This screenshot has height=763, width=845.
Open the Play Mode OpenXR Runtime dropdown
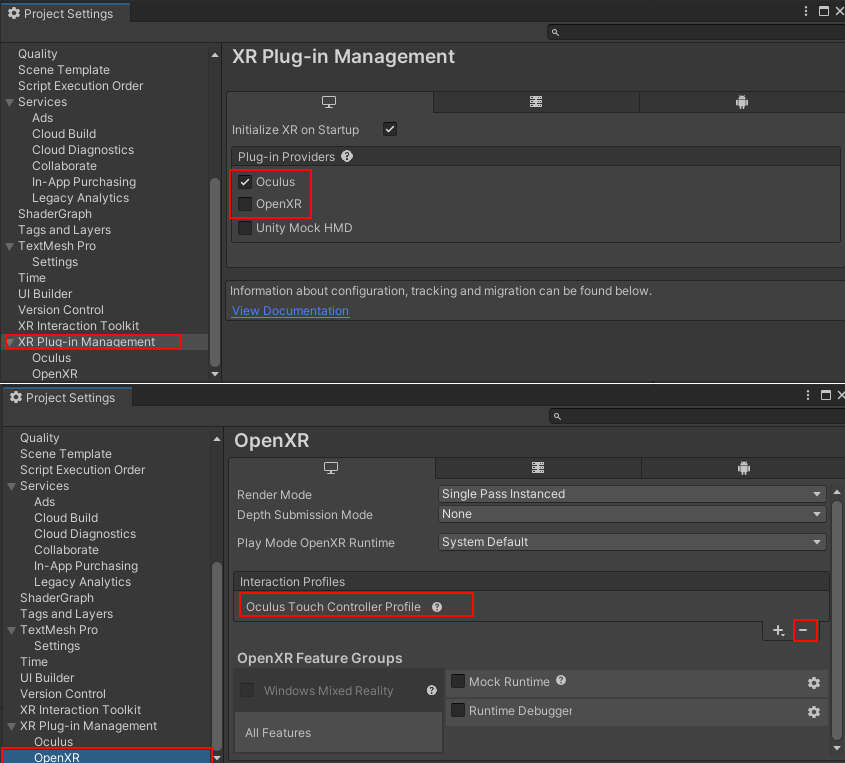tap(631, 541)
